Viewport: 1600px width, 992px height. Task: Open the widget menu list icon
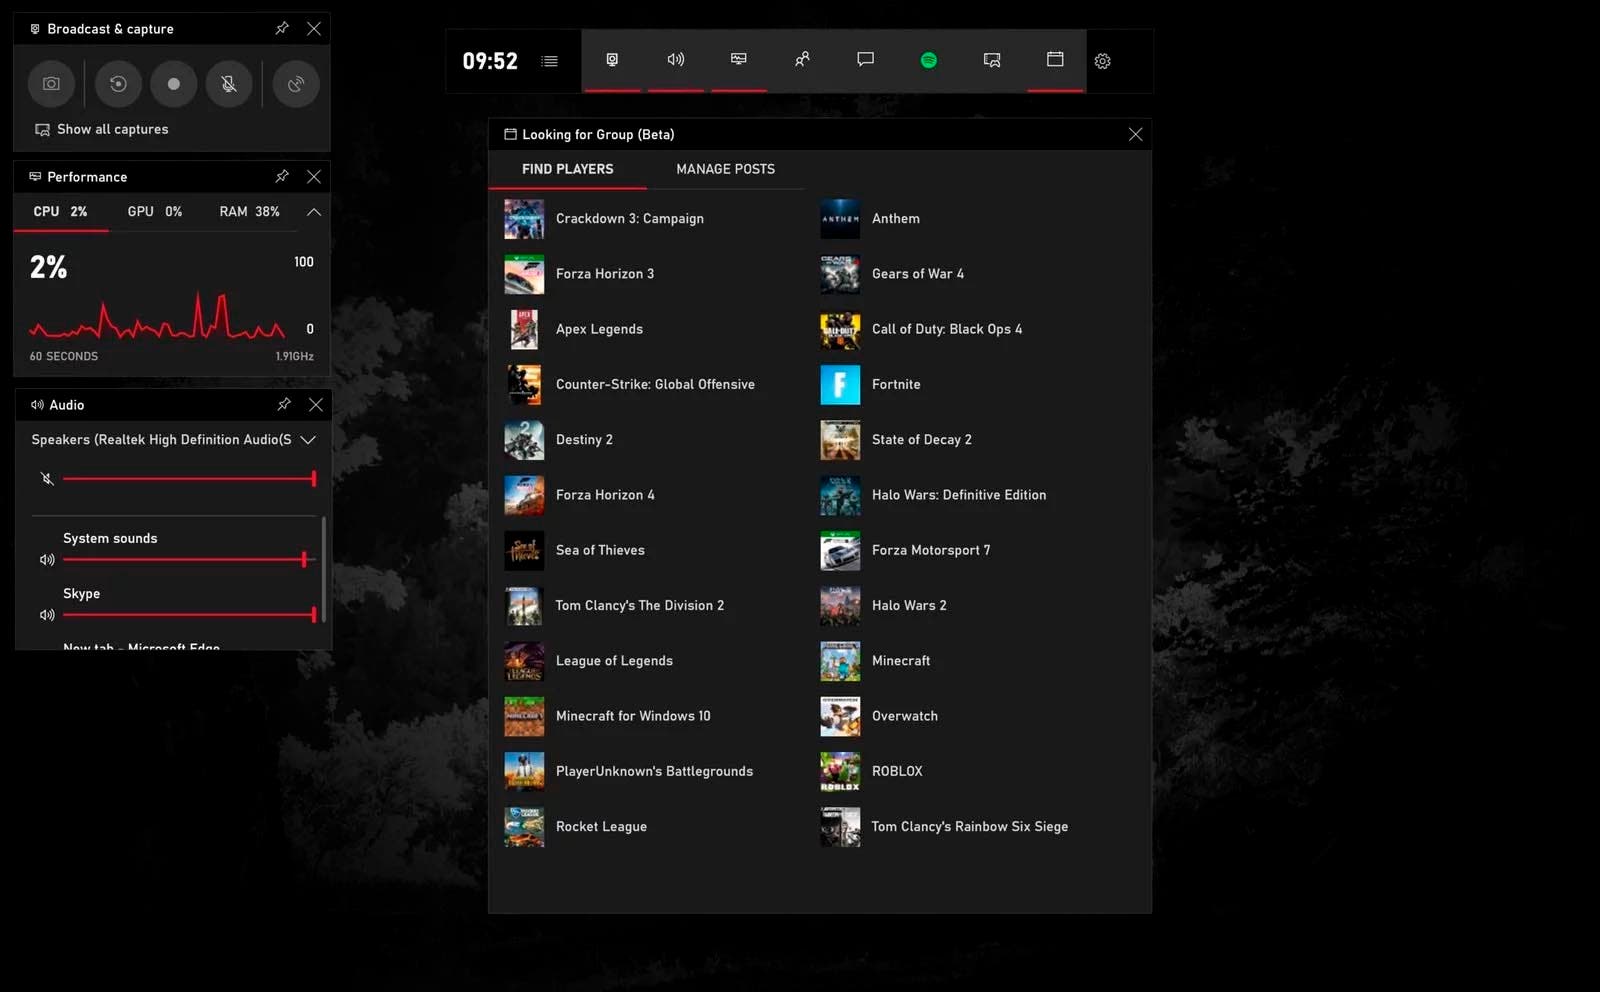click(x=549, y=61)
